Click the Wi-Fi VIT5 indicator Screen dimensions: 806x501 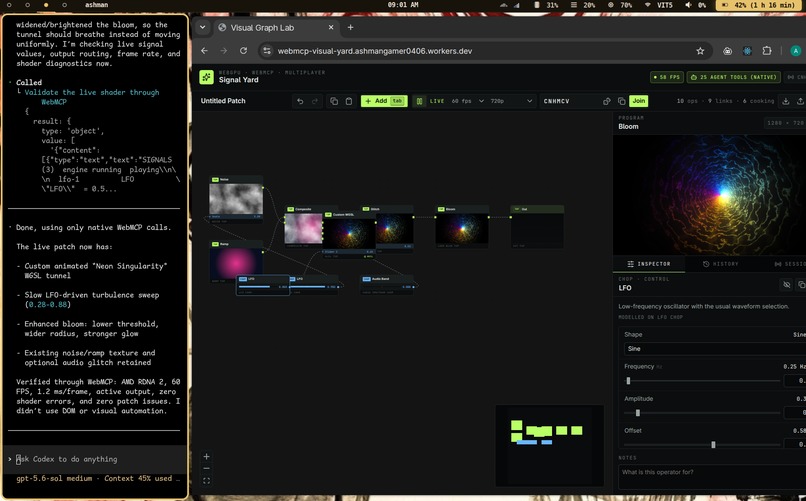[x=659, y=5]
